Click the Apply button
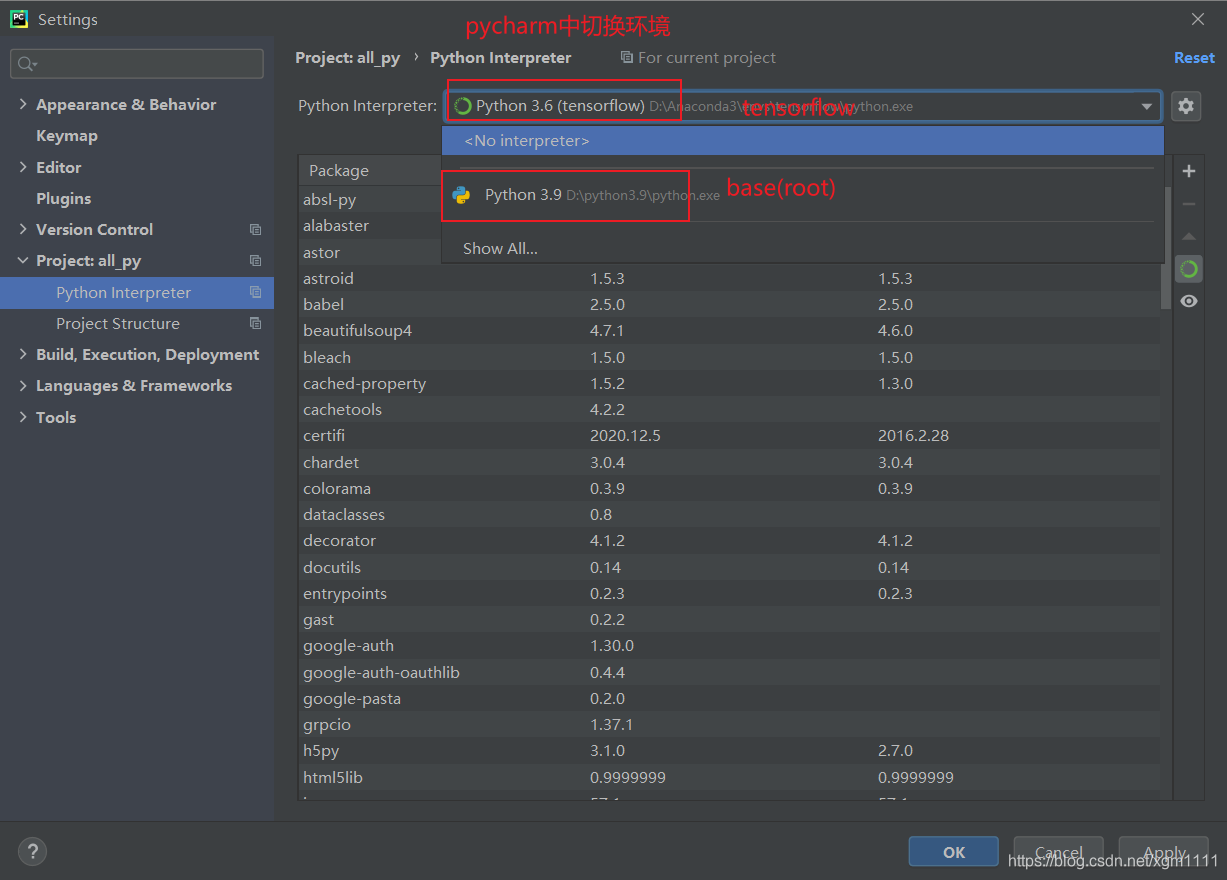Viewport: 1227px width, 880px height. [1164, 852]
